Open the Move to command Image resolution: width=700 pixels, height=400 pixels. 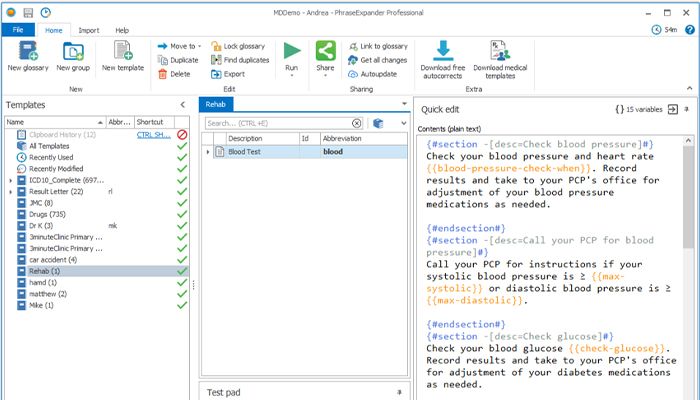179,46
